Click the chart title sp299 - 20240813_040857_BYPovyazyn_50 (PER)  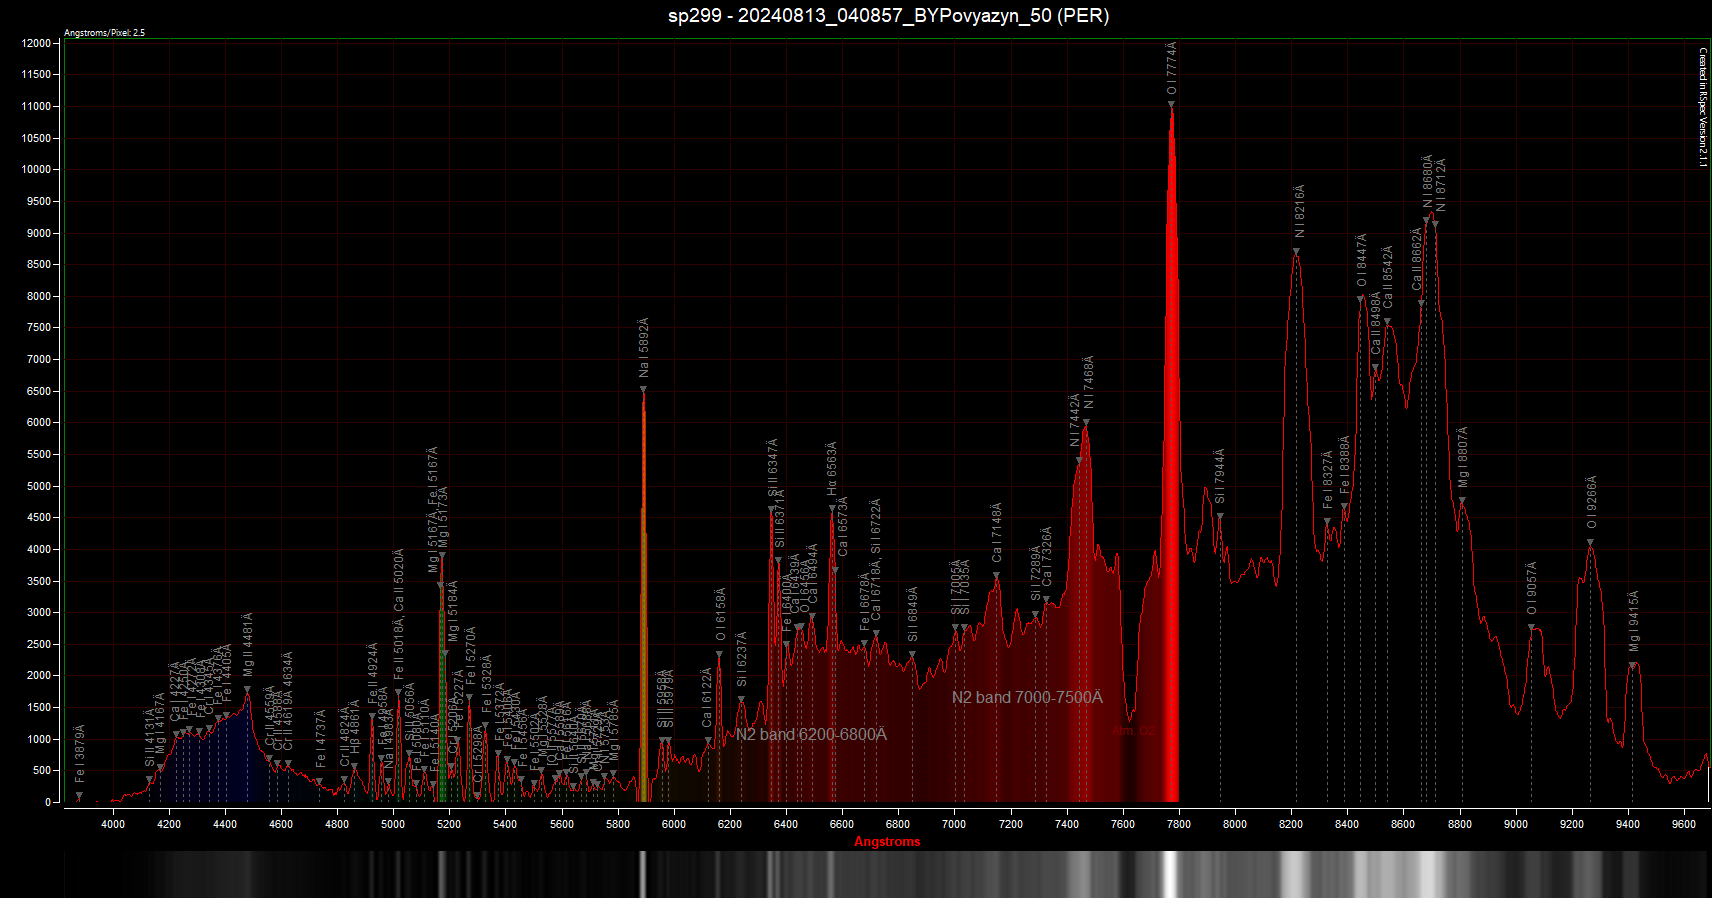pyautogui.click(x=888, y=15)
